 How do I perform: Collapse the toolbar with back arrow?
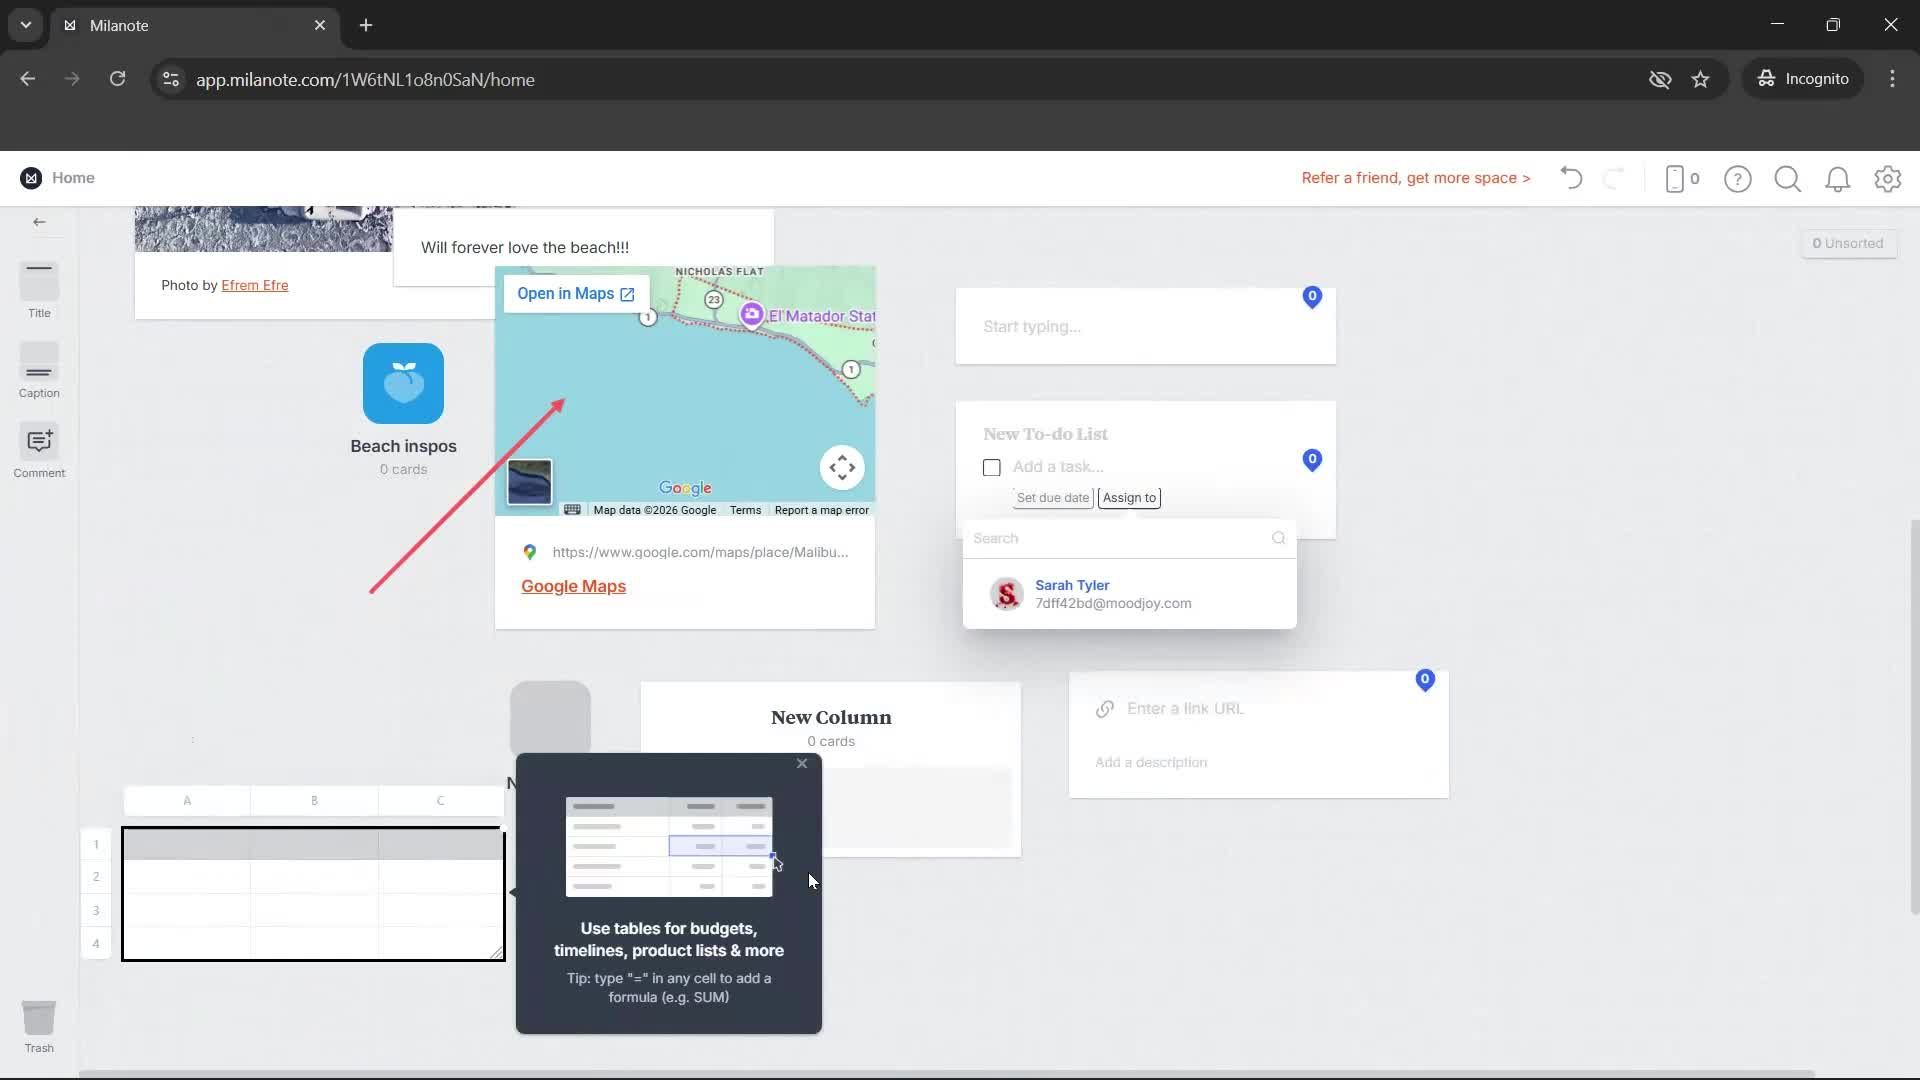click(39, 222)
